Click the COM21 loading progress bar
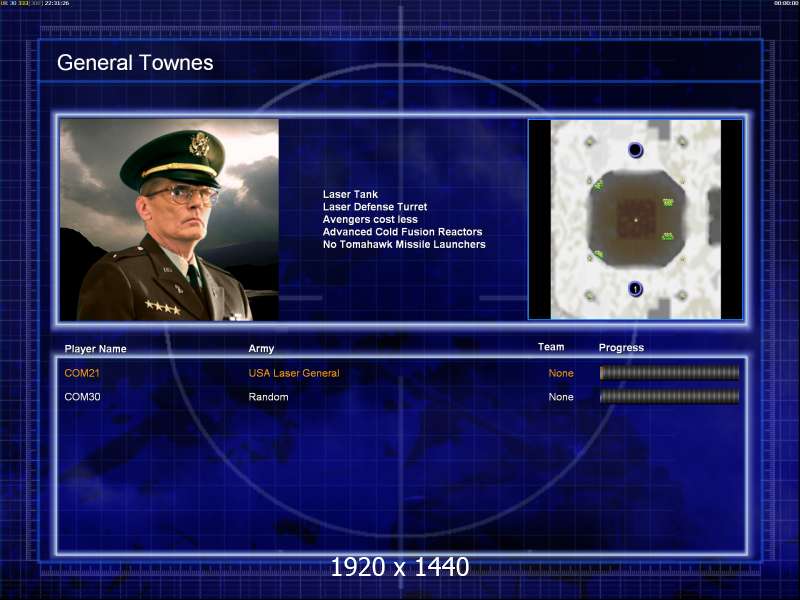The image size is (800, 600). coord(669,373)
